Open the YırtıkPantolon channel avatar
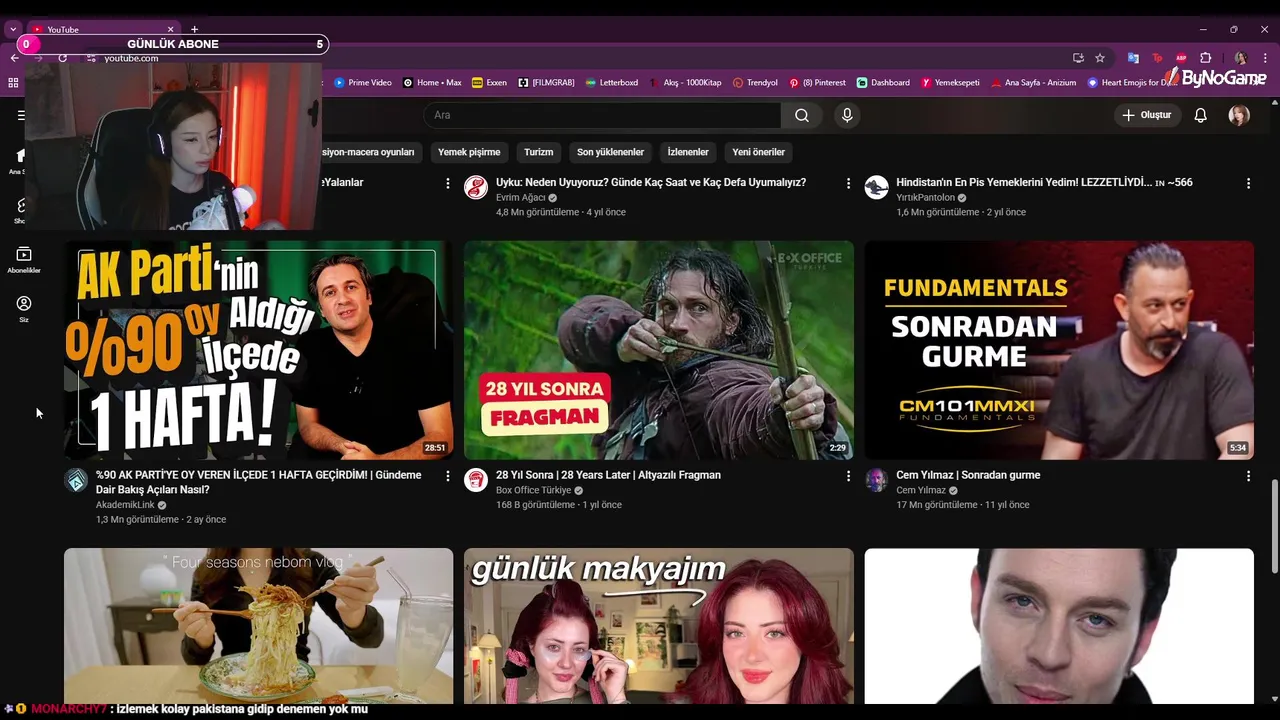 tap(876, 187)
